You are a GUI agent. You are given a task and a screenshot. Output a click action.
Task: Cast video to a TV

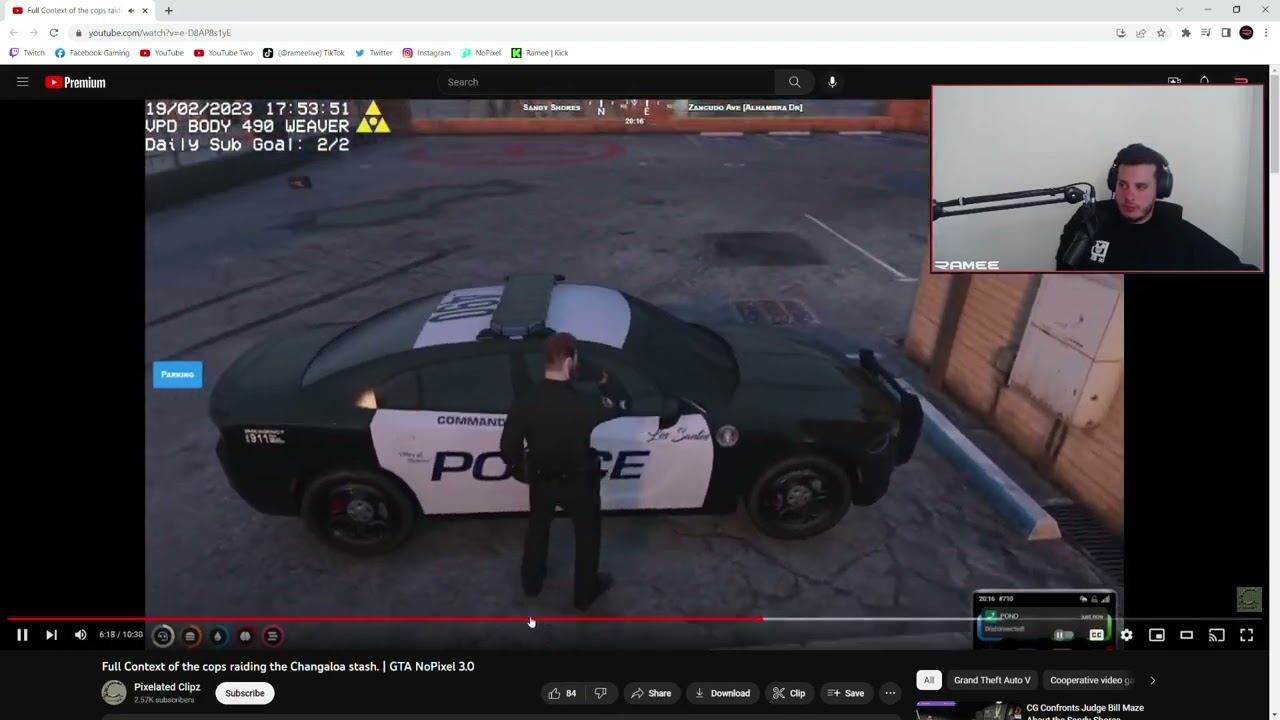(x=1216, y=635)
